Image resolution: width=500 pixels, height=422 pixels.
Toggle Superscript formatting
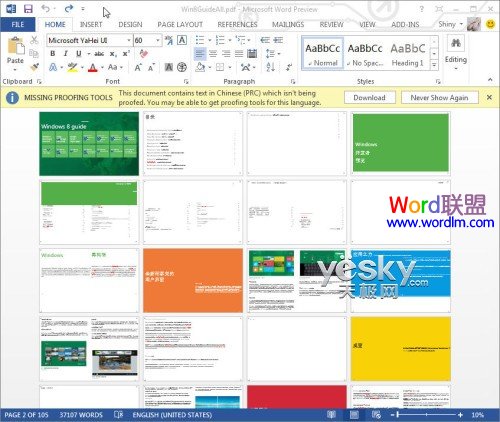[x=126, y=54]
